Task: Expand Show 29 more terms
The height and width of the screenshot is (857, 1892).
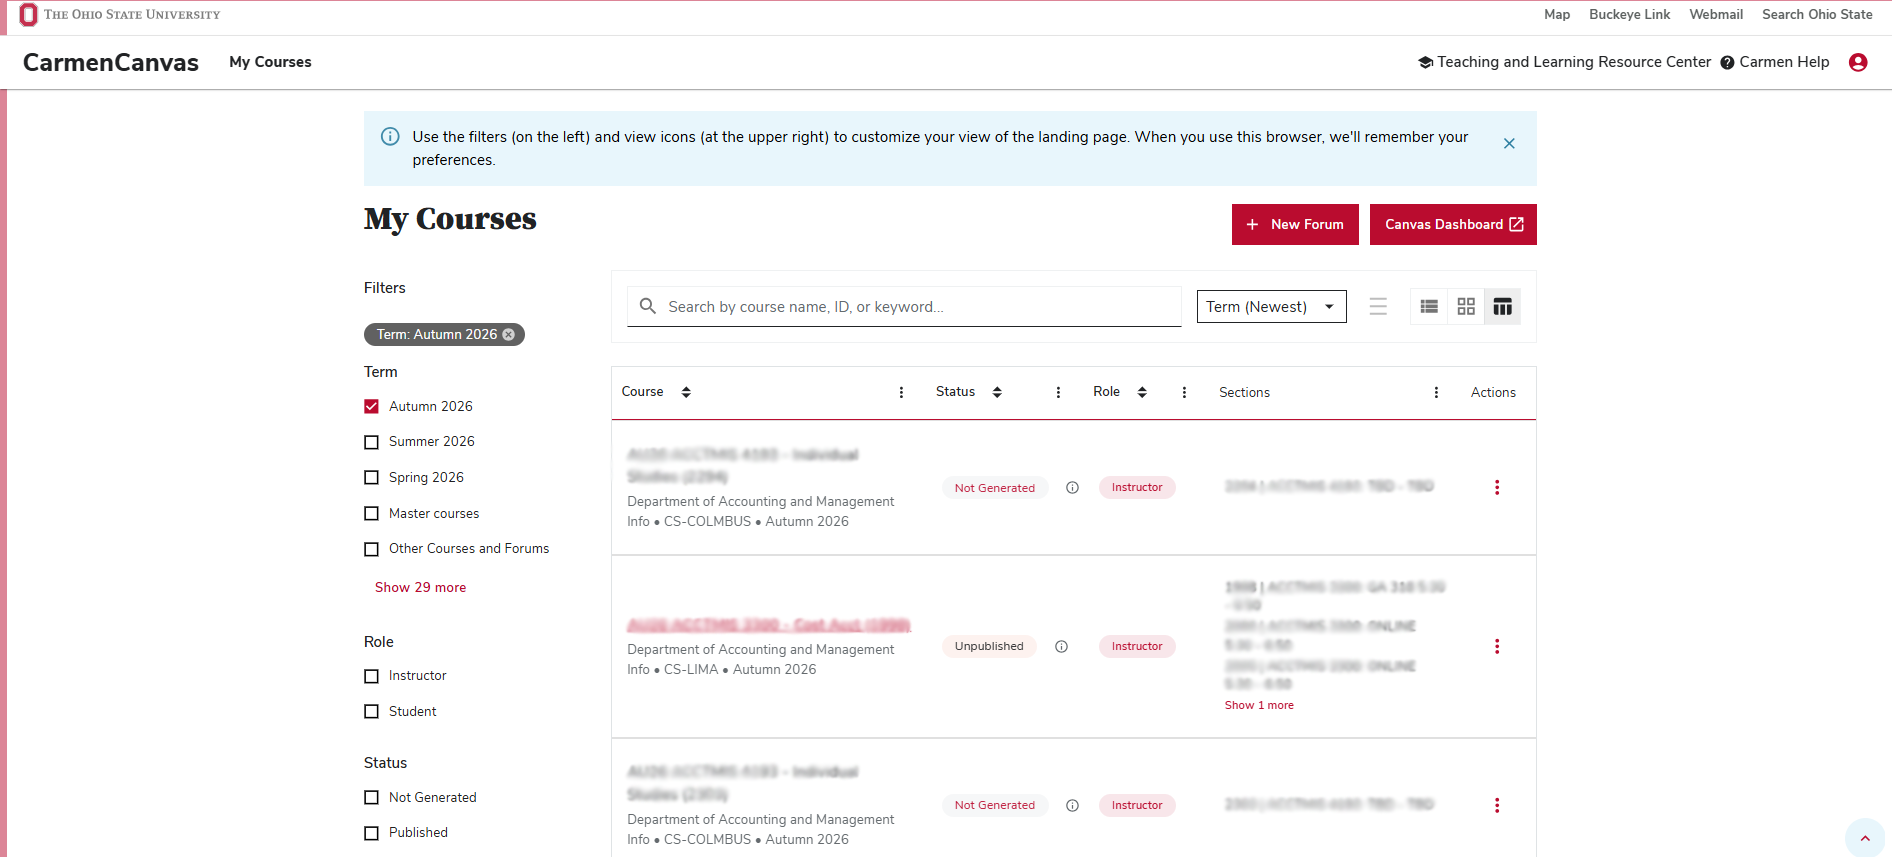Action: click(x=420, y=587)
